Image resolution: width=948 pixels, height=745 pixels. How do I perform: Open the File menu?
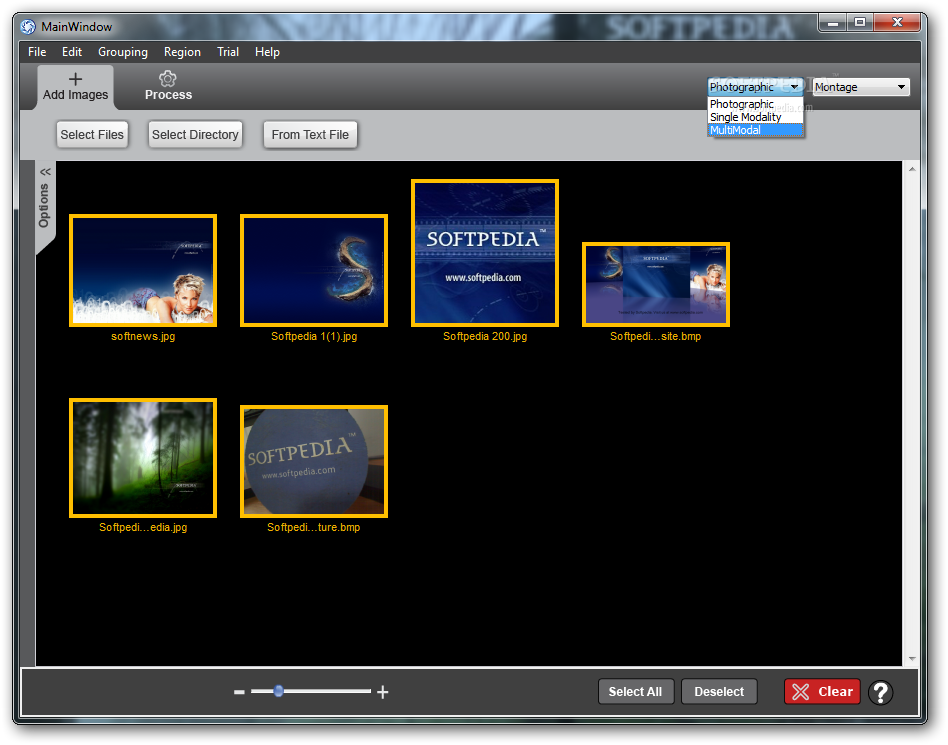tap(37, 52)
